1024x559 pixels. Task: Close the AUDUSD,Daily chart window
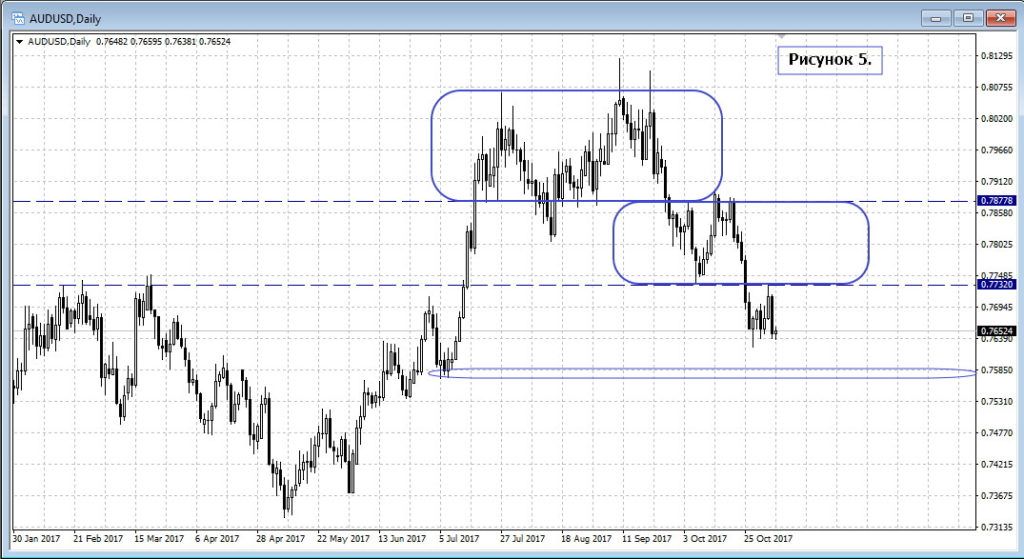pos(1000,17)
